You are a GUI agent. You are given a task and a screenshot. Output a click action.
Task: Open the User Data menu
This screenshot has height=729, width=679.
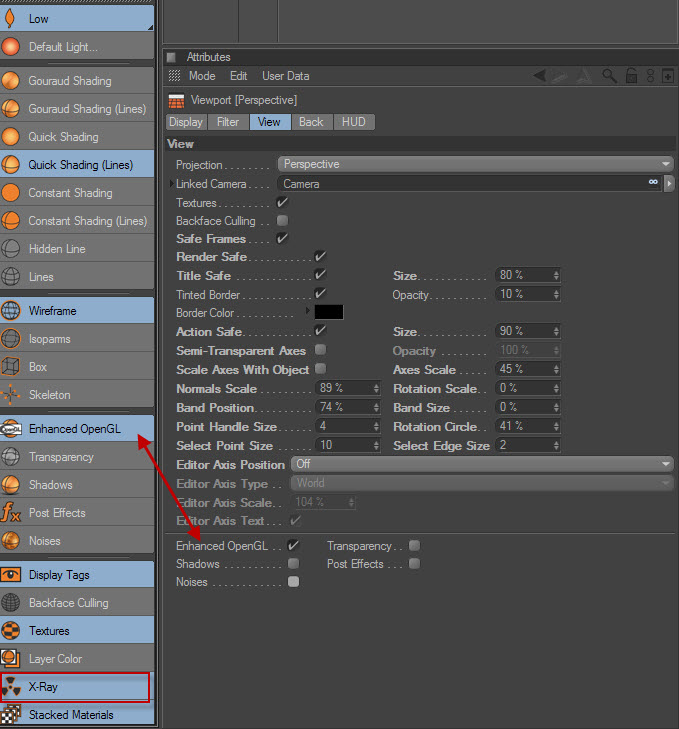pyautogui.click(x=286, y=76)
